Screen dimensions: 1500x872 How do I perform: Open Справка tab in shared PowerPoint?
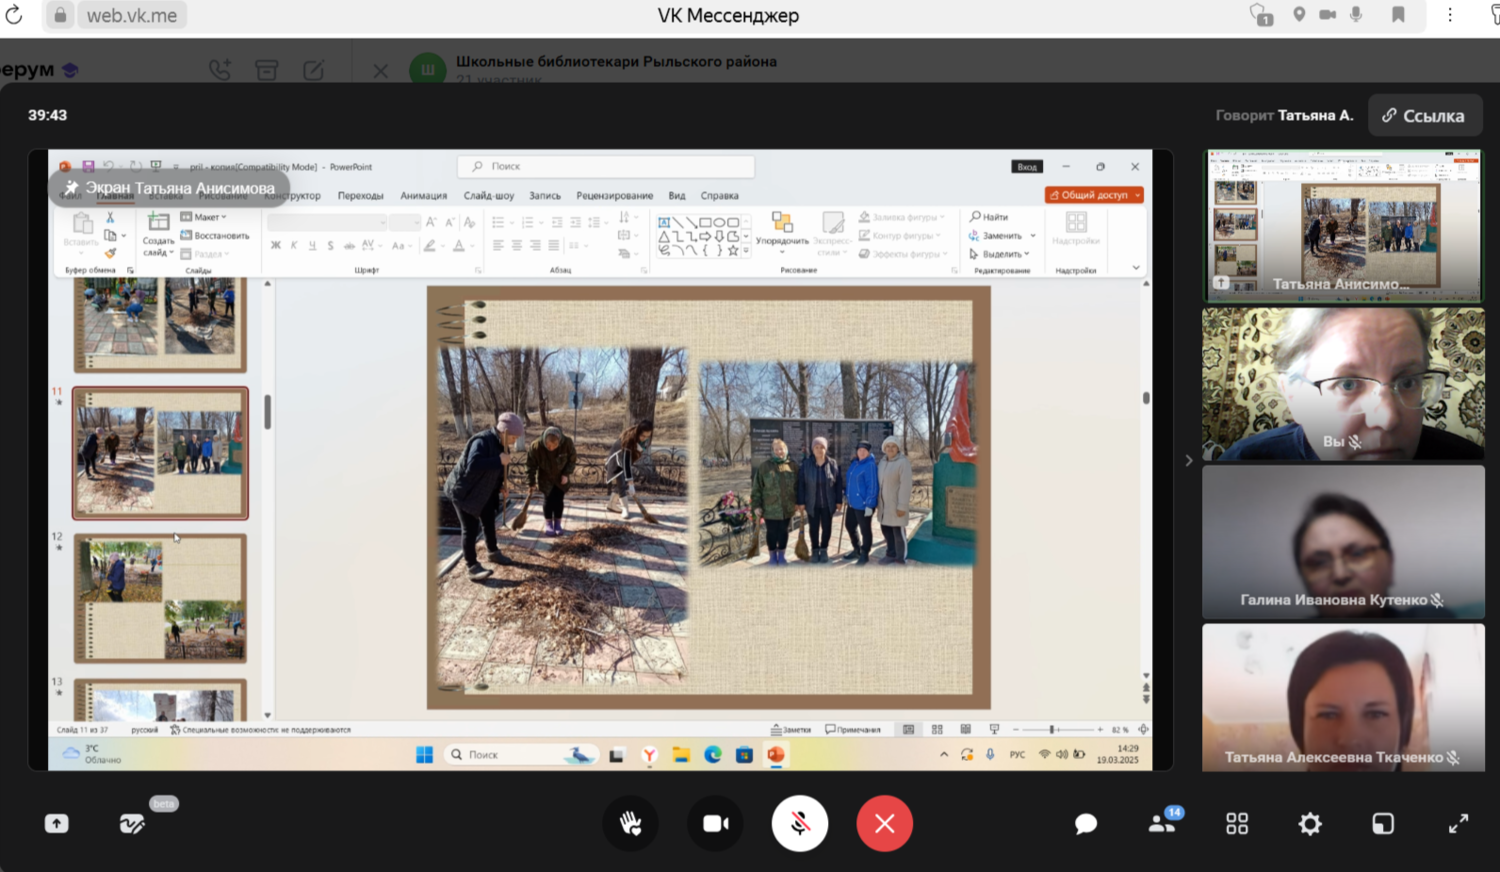[x=720, y=196]
